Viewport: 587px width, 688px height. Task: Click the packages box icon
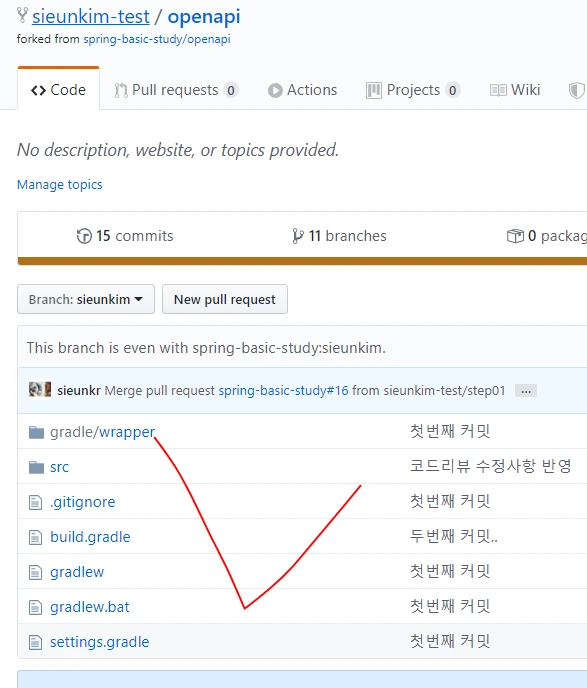[515, 236]
